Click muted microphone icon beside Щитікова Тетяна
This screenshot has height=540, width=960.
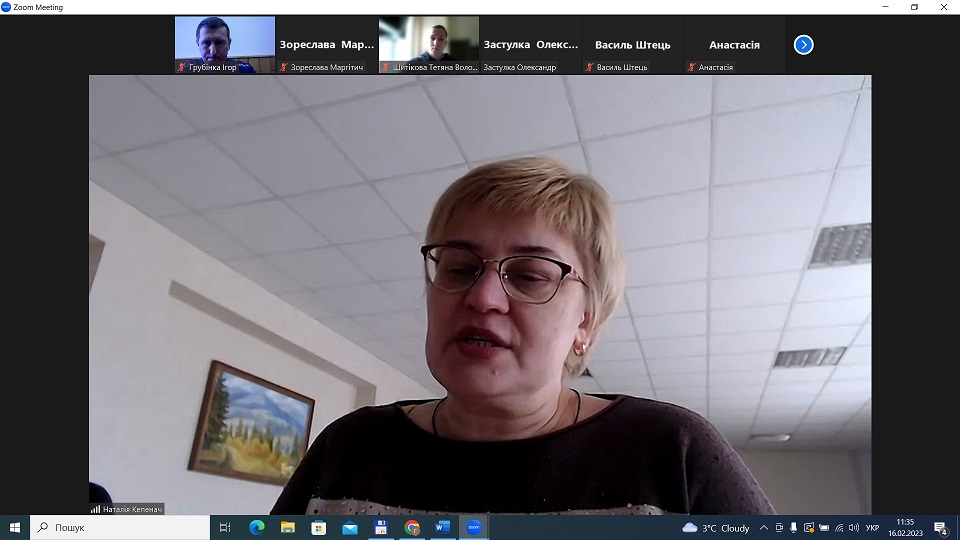385,67
